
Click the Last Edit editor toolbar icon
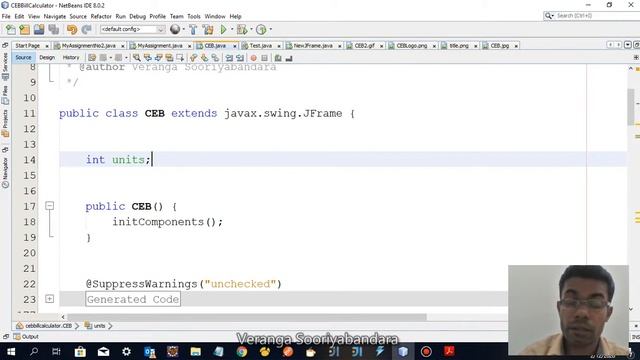92,58
